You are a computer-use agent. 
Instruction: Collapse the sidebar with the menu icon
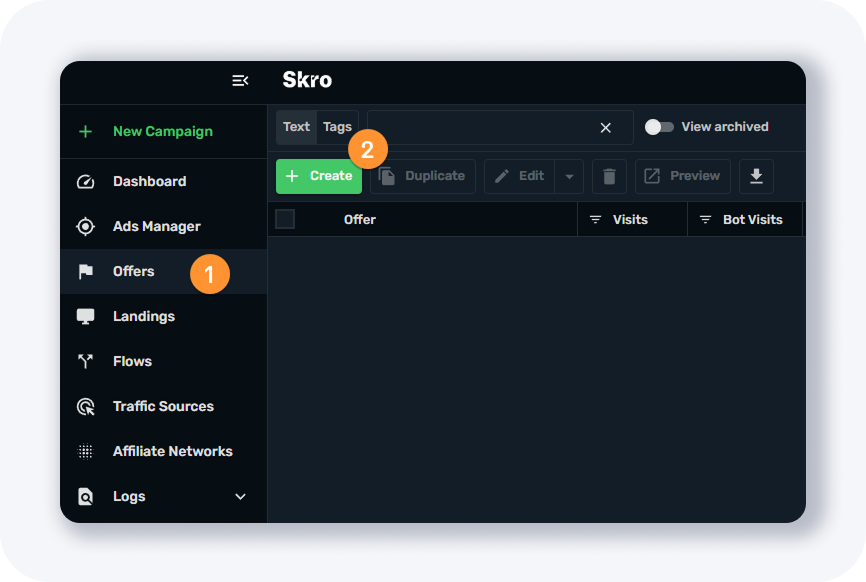(240, 80)
